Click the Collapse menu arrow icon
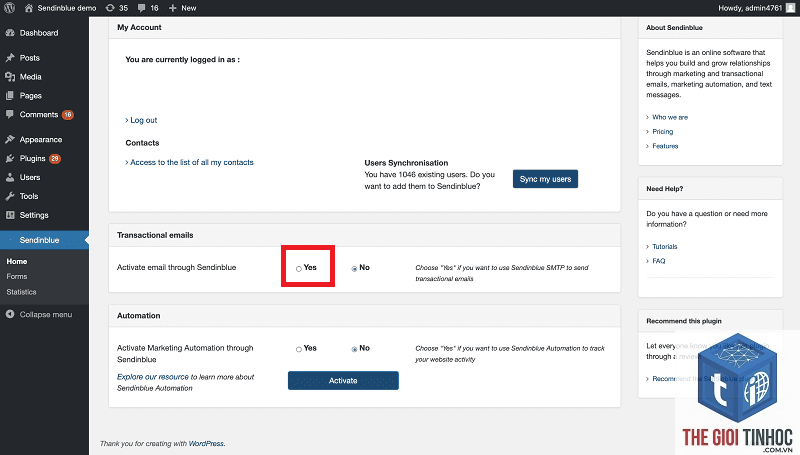The height and width of the screenshot is (455, 800). pyautogui.click(x=10, y=314)
